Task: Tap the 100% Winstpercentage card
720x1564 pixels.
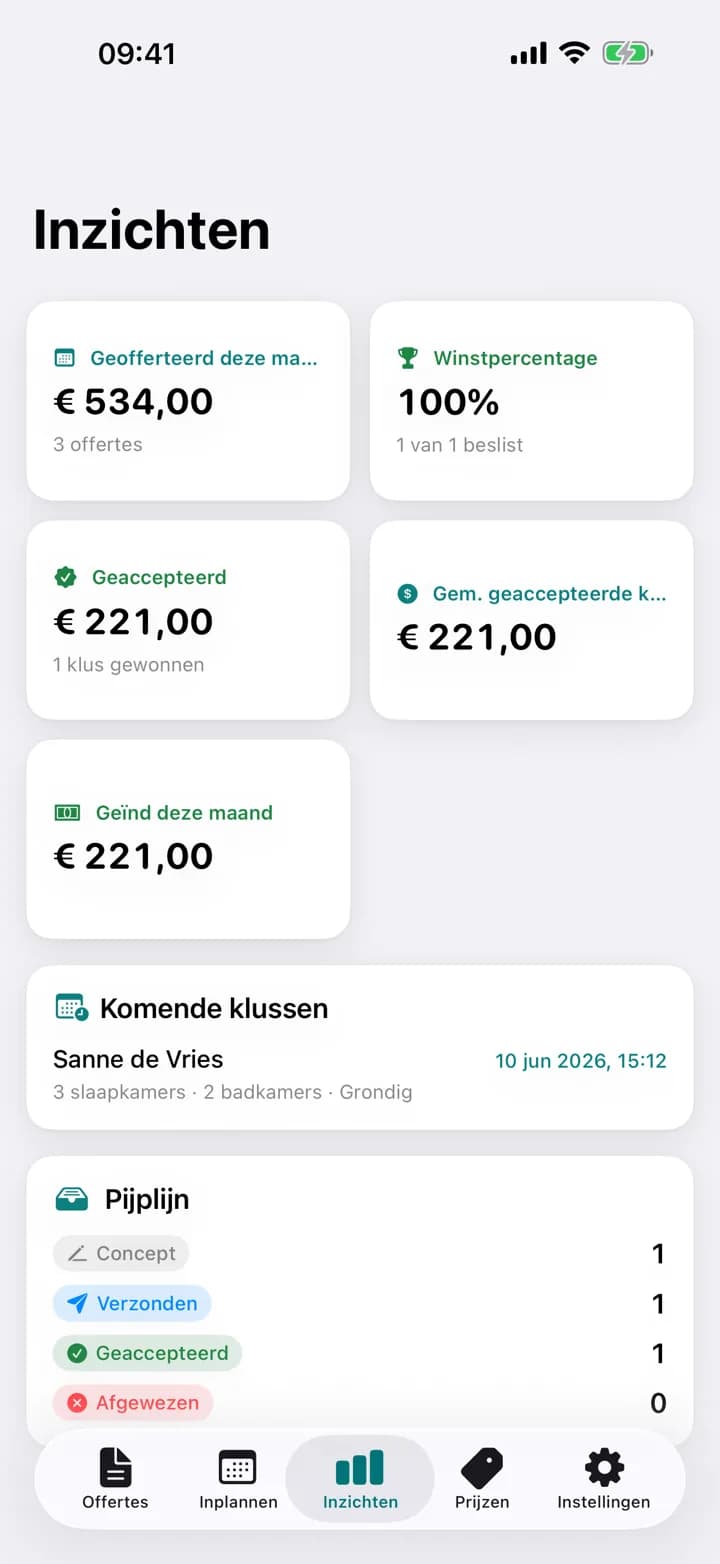Action: 532,401
